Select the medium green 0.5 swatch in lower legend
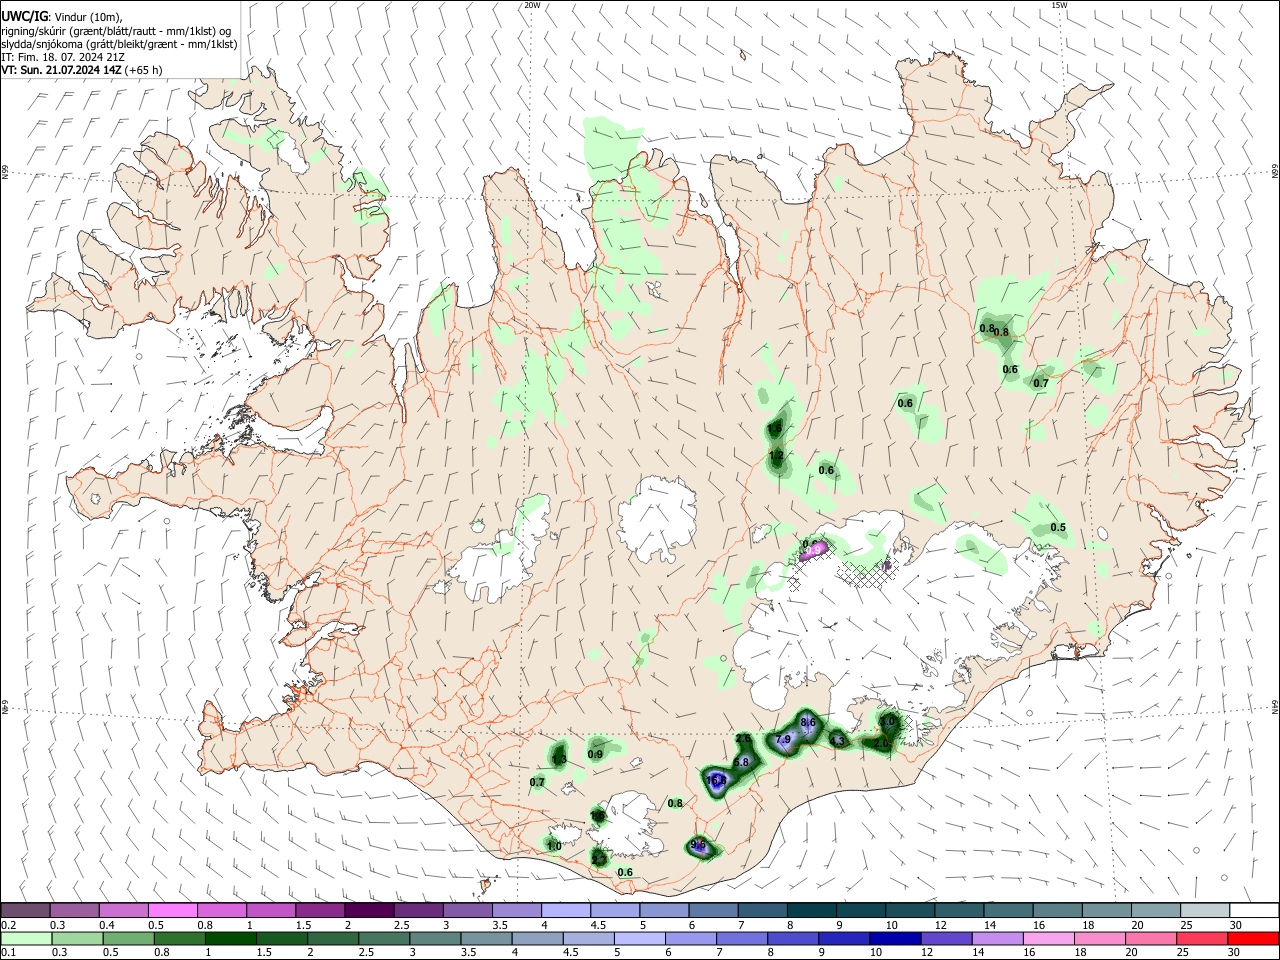The image size is (1280, 960). click(x=128, y=938)
